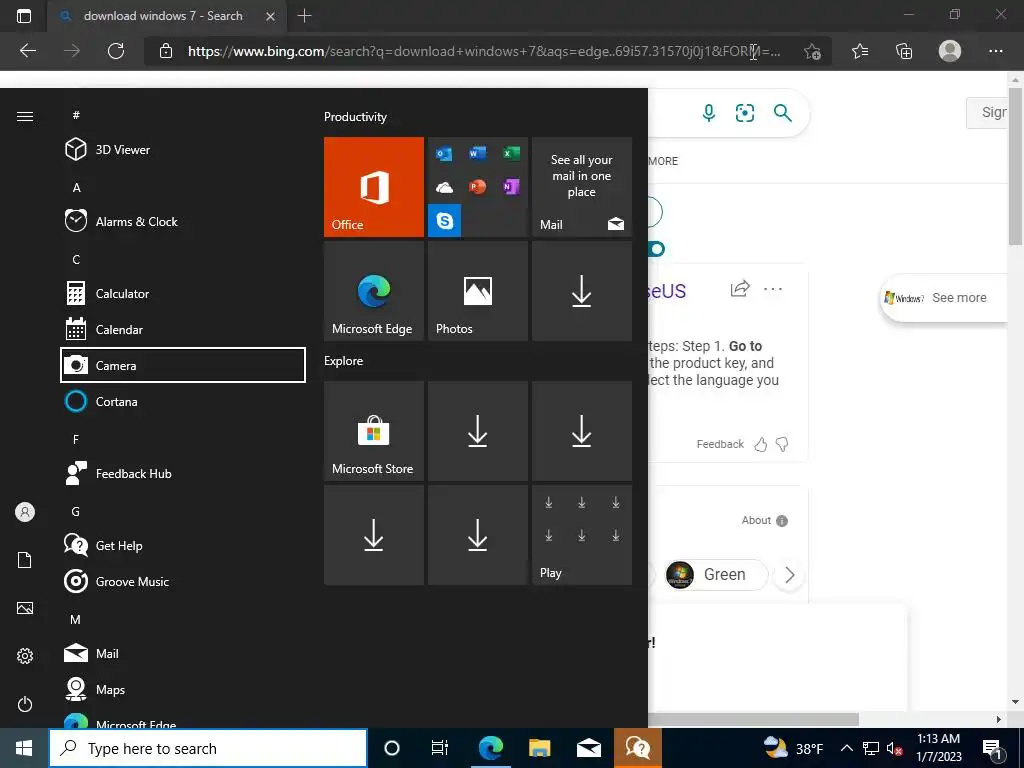Toggle the teal switch on Bing page

(656, 249)
